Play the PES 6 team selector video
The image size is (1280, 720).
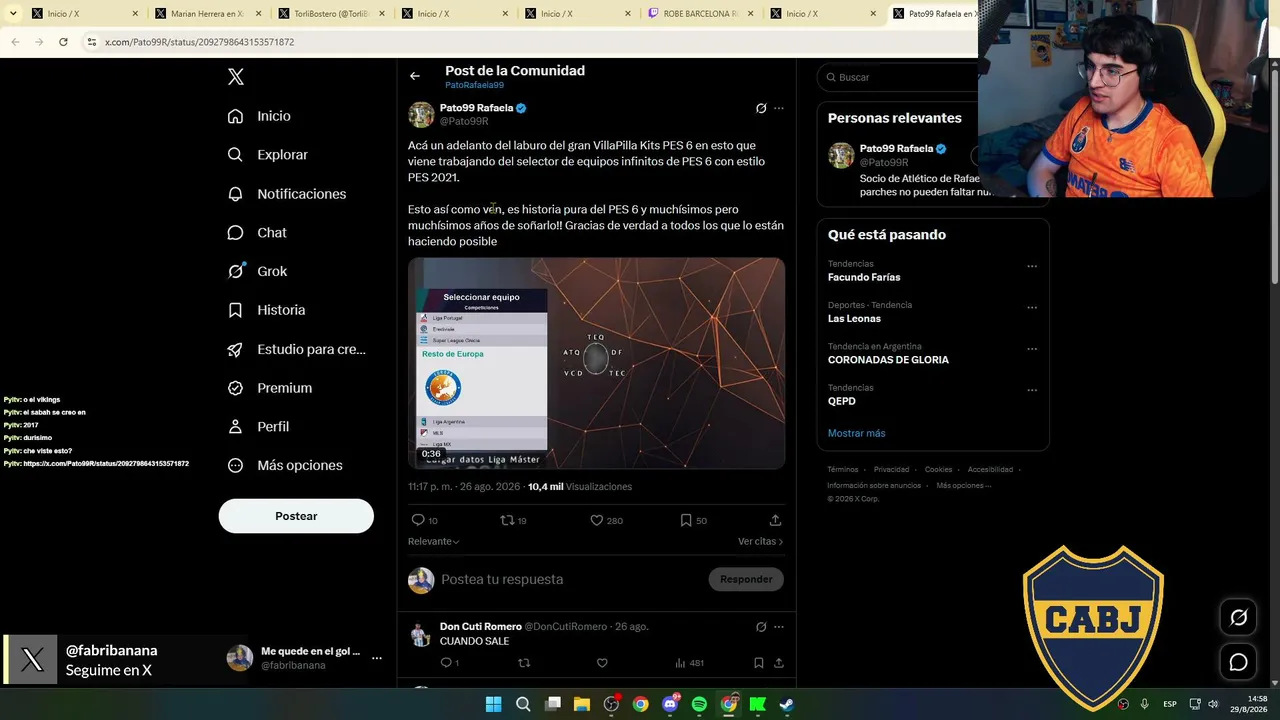596,363
